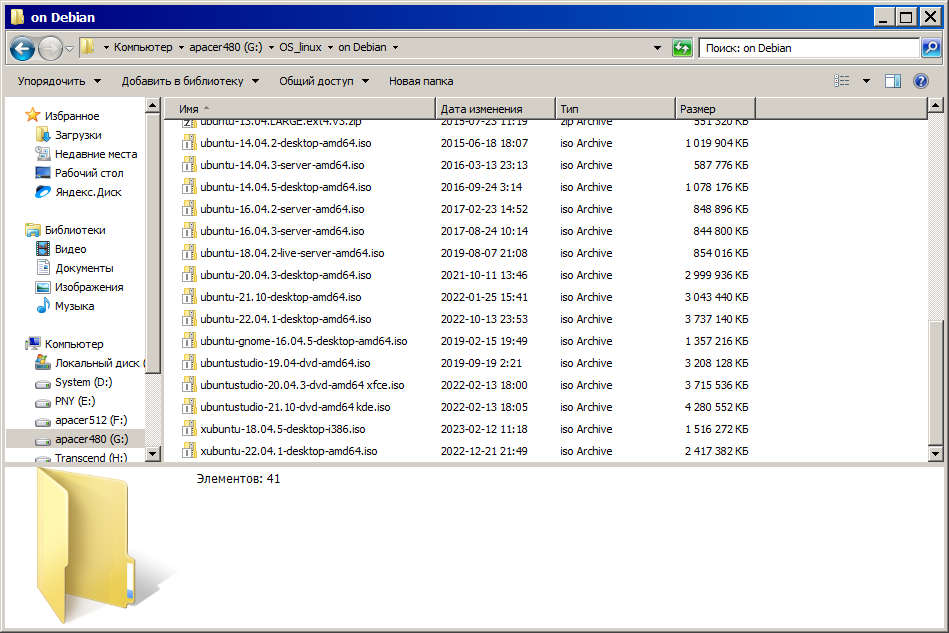Select file ubuntu-gnome-16.04.5-desktop-amd64.iso
Screen dimensions: 949x633
click(x=304, y=341)
